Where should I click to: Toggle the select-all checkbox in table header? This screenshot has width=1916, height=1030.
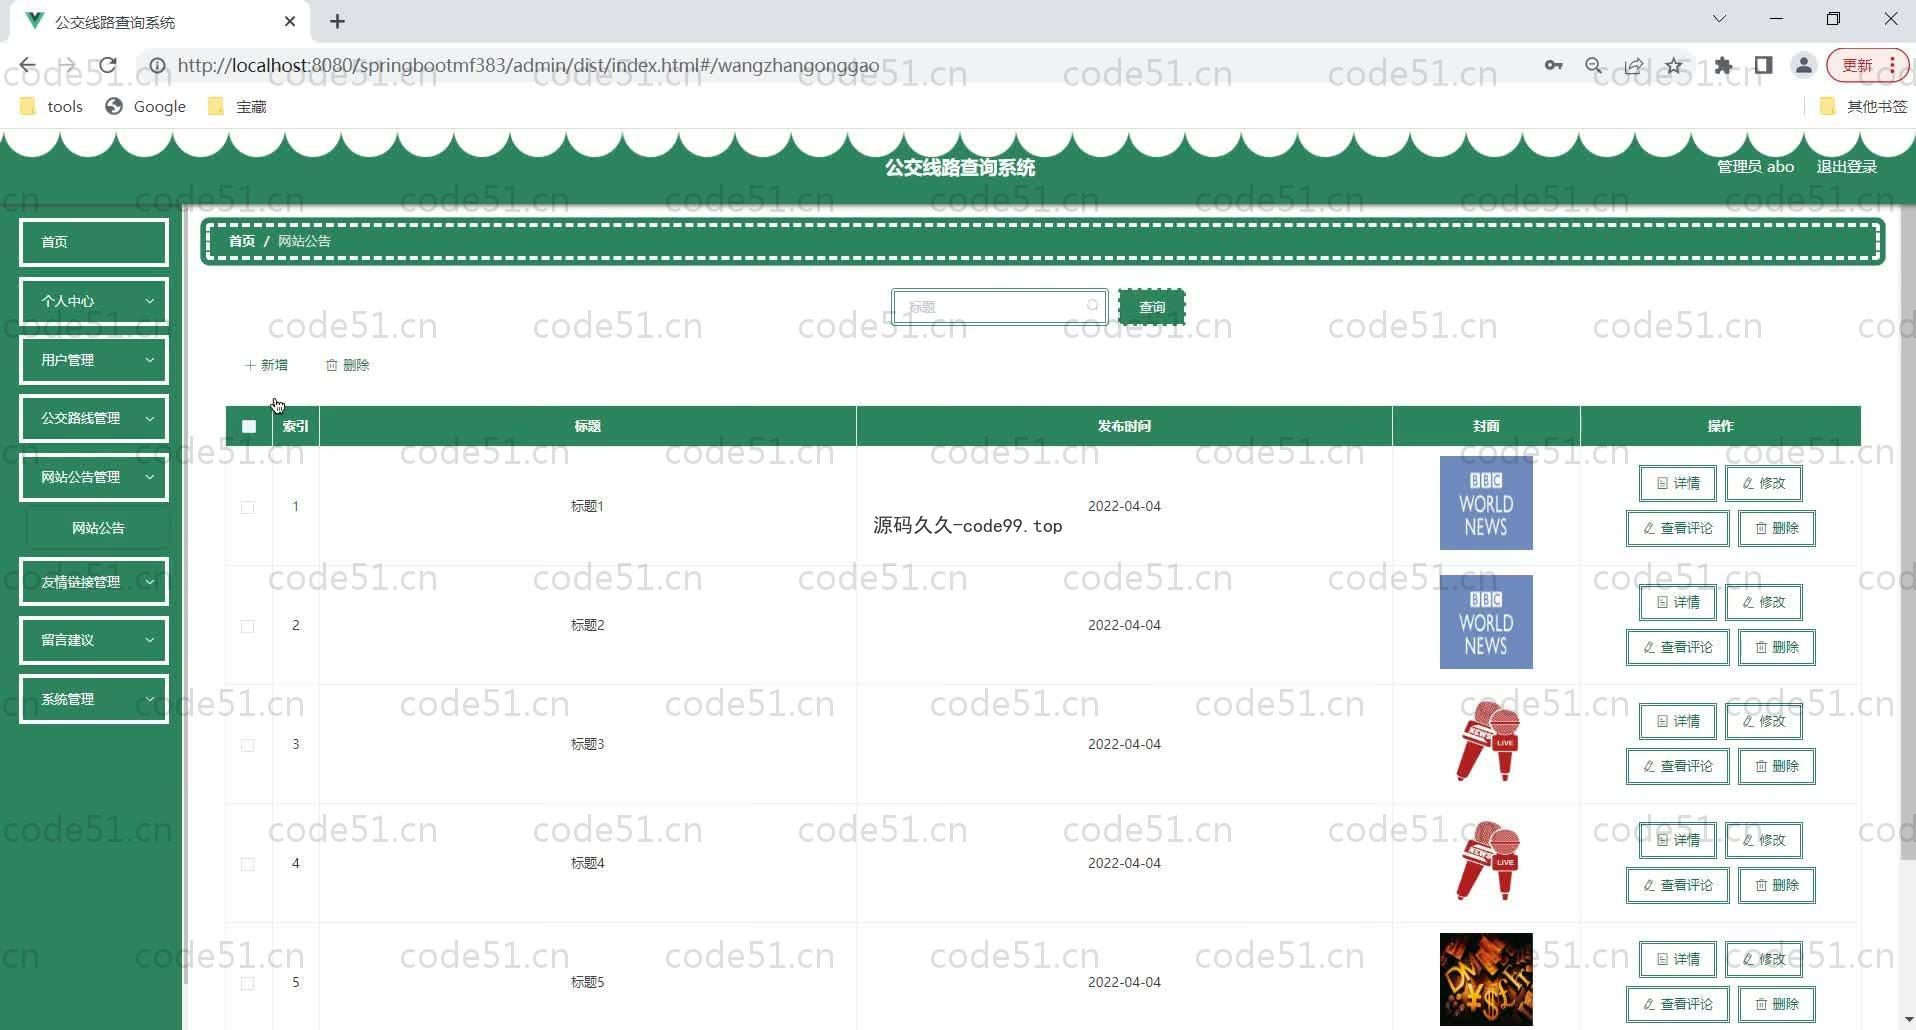pyautogui.click(x=249, y=426)
